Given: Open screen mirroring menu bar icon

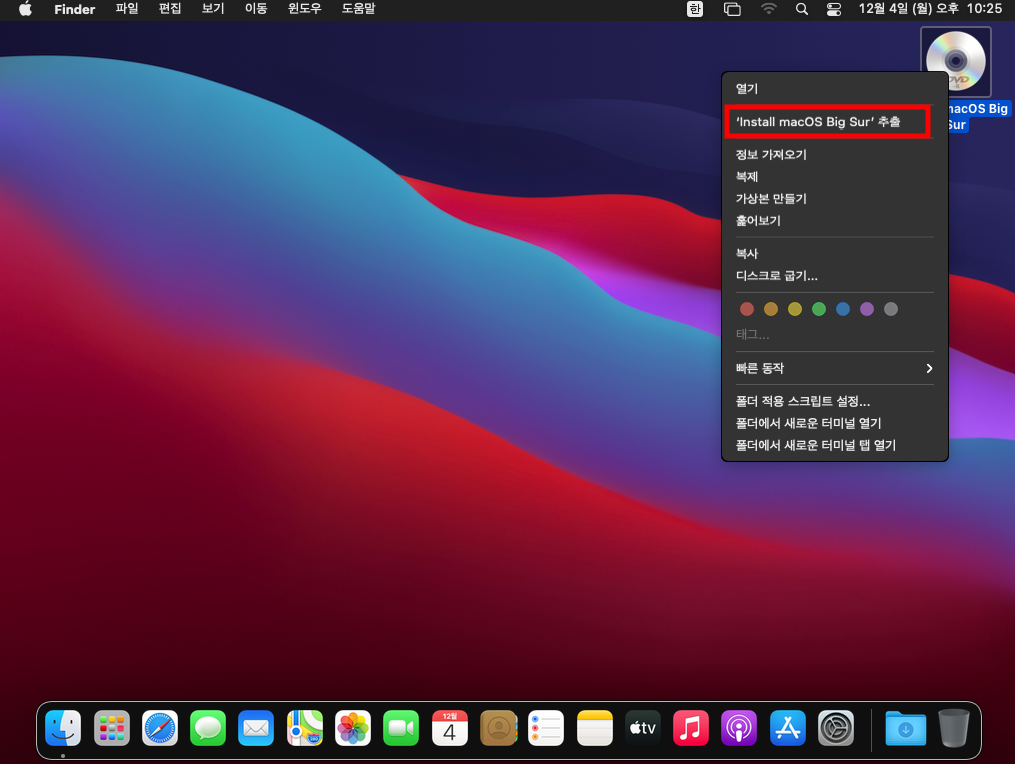Looking at the screenshot, I should coord(732,9).
